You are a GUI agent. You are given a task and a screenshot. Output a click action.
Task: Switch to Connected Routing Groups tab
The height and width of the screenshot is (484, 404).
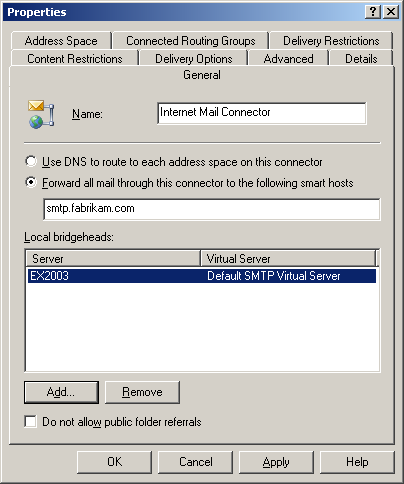click(x=191, y=41)
